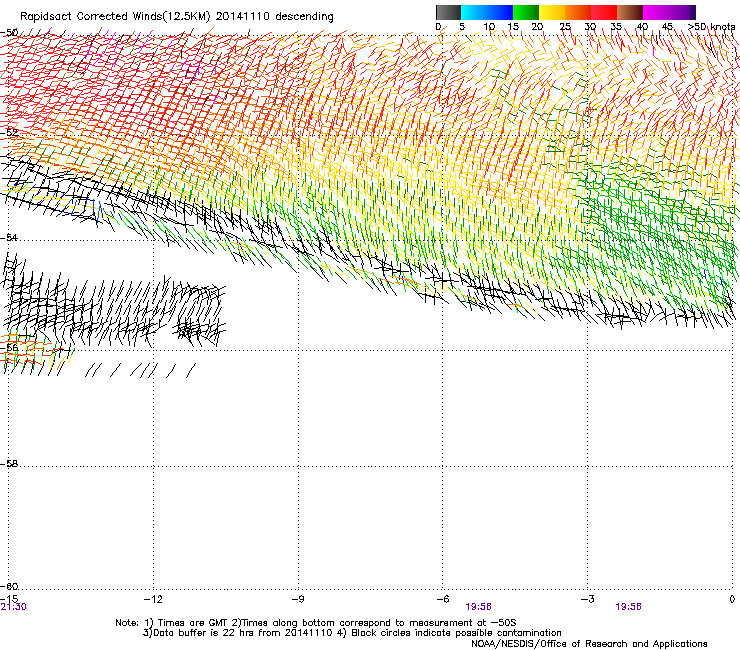Click the legend tick label '25'
The height and width of the screenshot is (650, 740).
[x=565, y=26]
